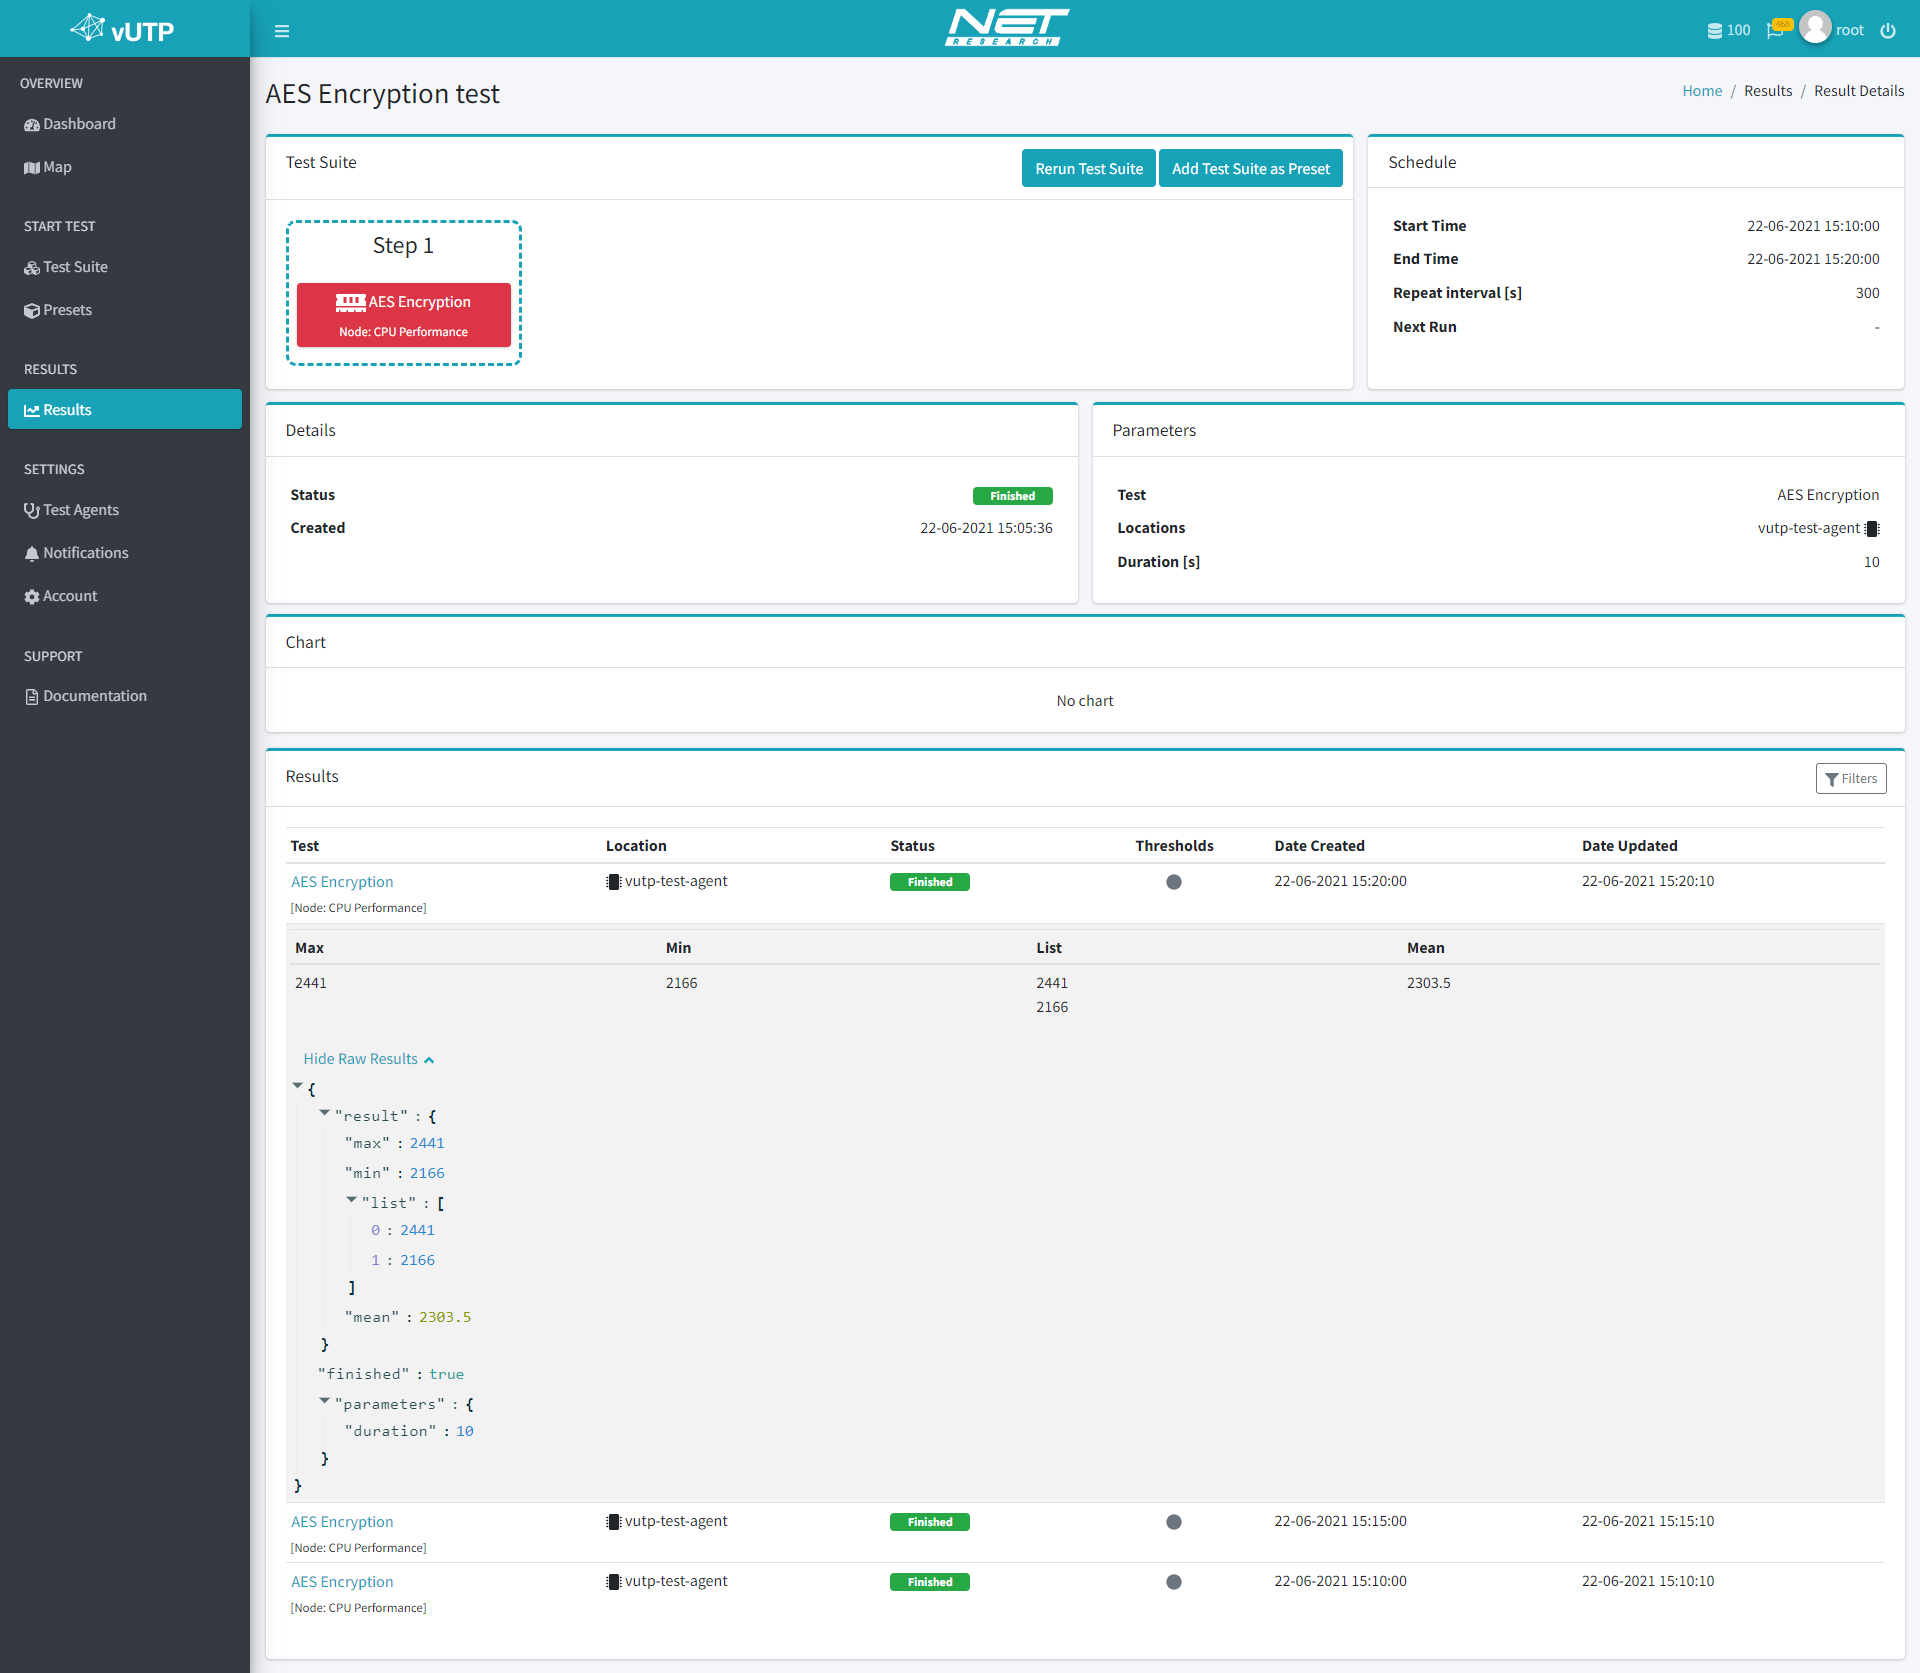This screenshot has width=1920, height=1673.
Task: Click the Test Suite start icon
Action: (33, 266)
